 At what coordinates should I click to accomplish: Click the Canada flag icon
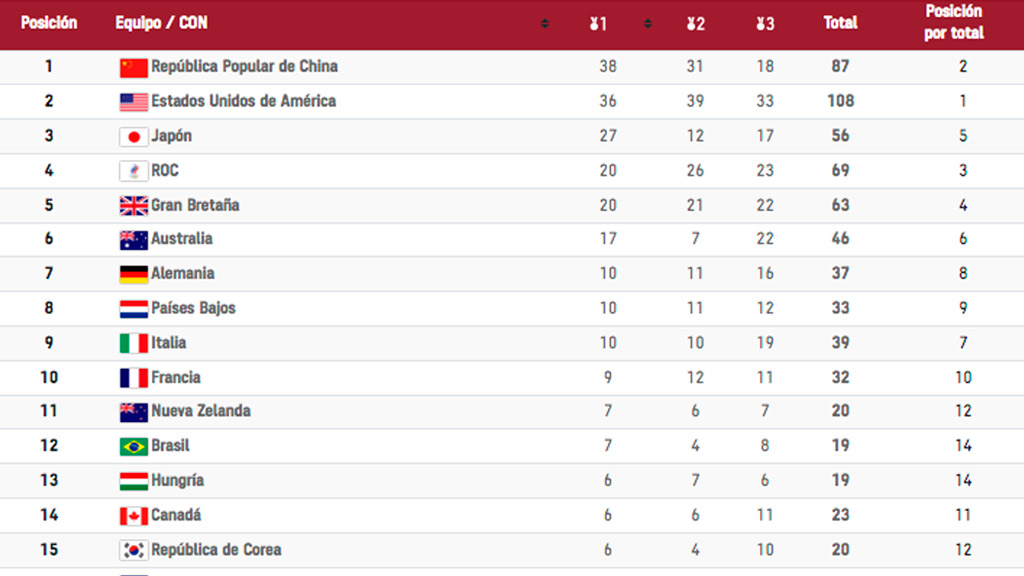[134, 516]
